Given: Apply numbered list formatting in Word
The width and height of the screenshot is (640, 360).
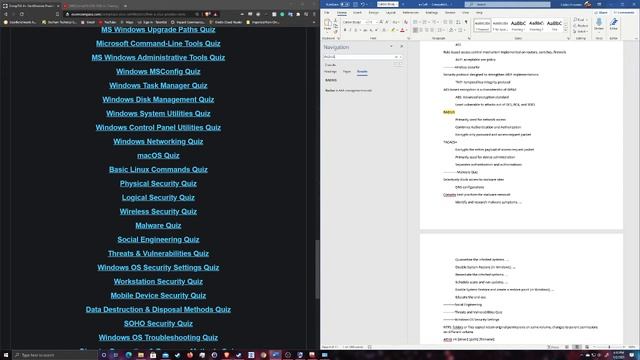Looking at the screenshot, I should point(425,22).
